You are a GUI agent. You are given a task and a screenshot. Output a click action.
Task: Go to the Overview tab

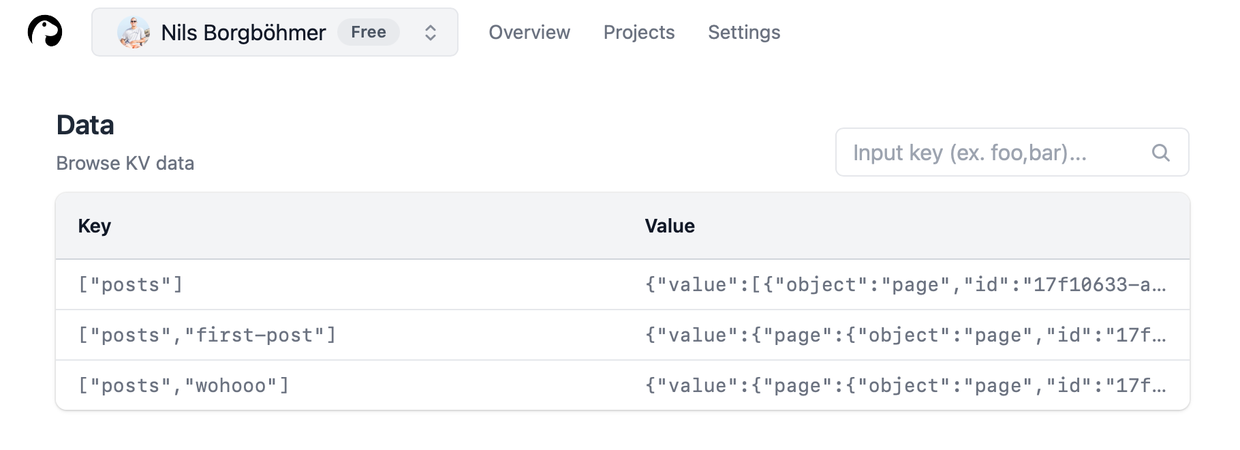click(529, 32)
